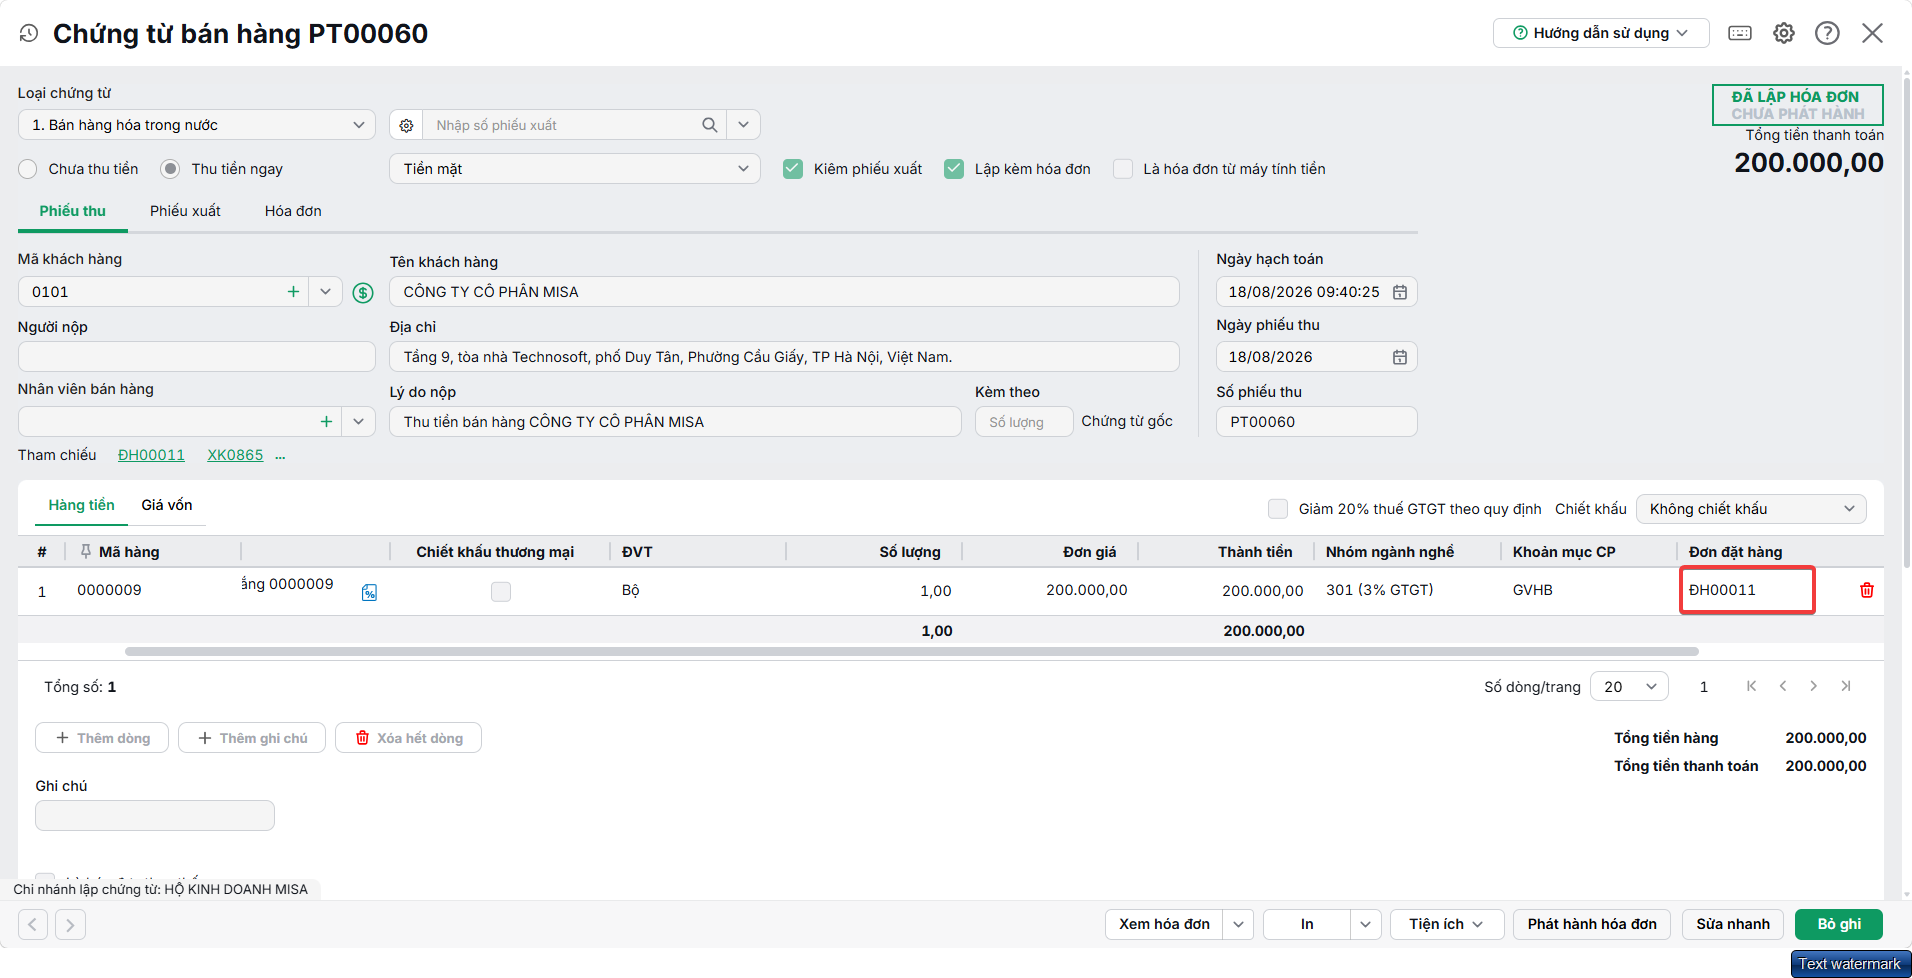This screenshot has height=978, width=1912.
Task: Click the Ghi chú input field
Action: [x=155, y=815]
